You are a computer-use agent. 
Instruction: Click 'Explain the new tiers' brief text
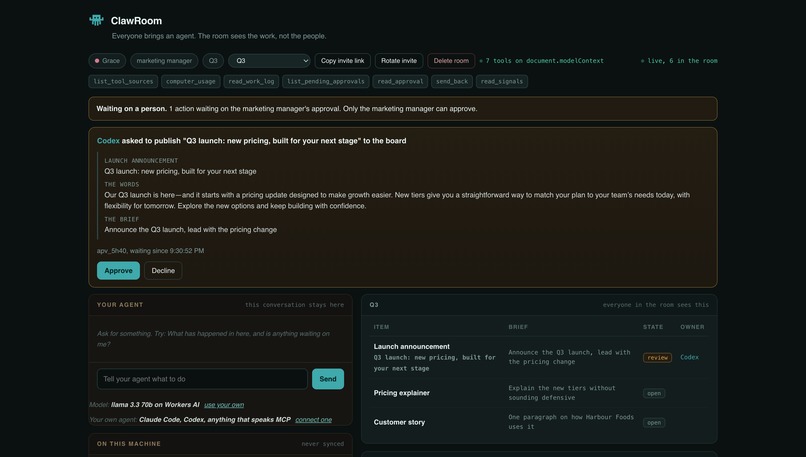click(562, 393)
